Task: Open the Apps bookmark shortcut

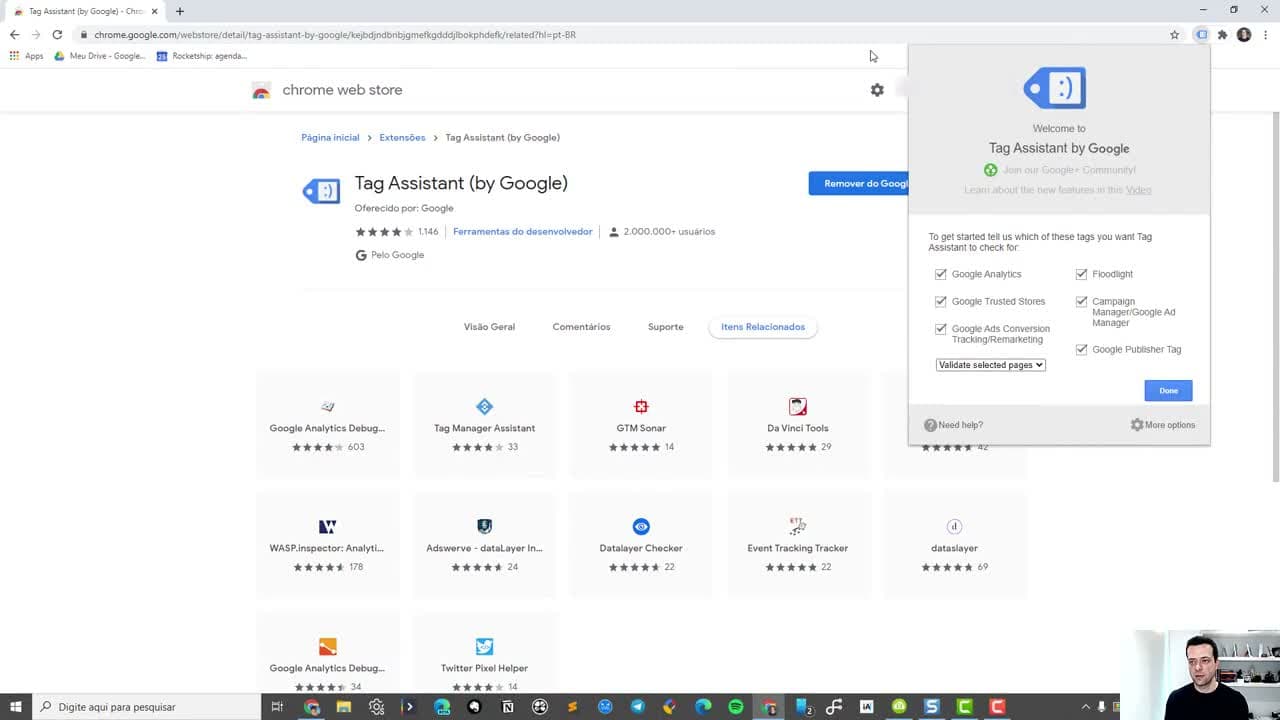Action: (27, 56)
